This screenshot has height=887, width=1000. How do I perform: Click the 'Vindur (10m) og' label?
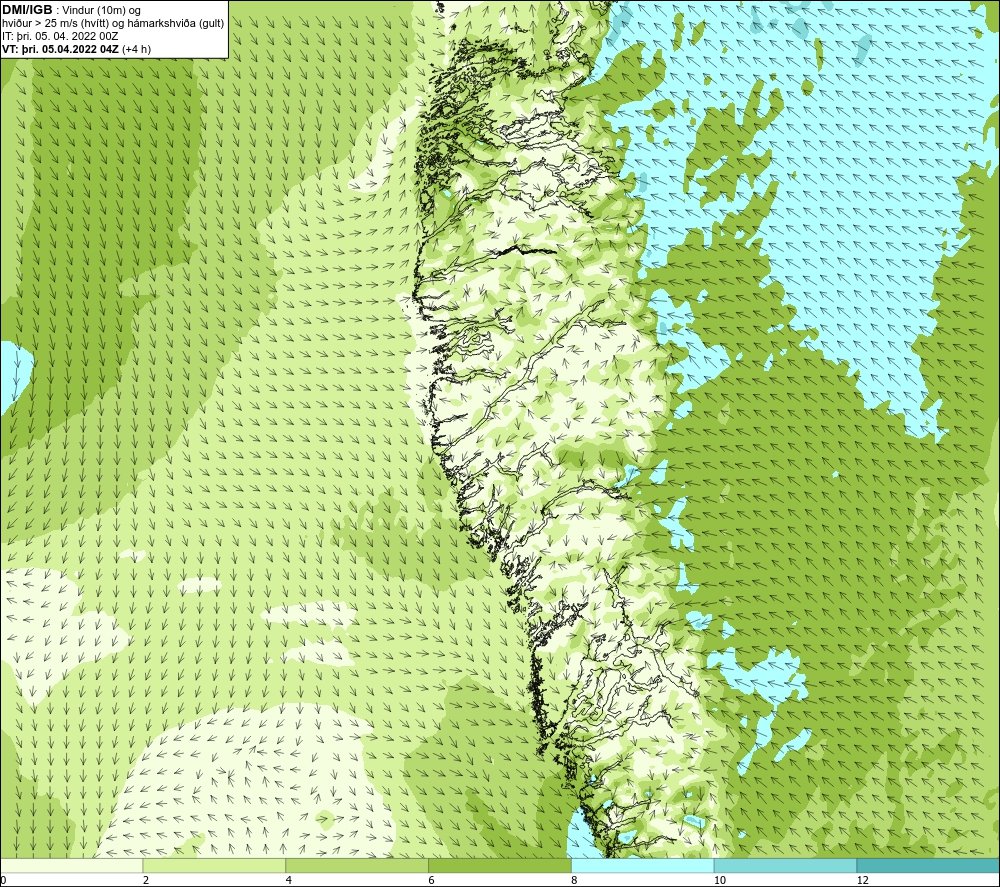click(x=101, y=10)
